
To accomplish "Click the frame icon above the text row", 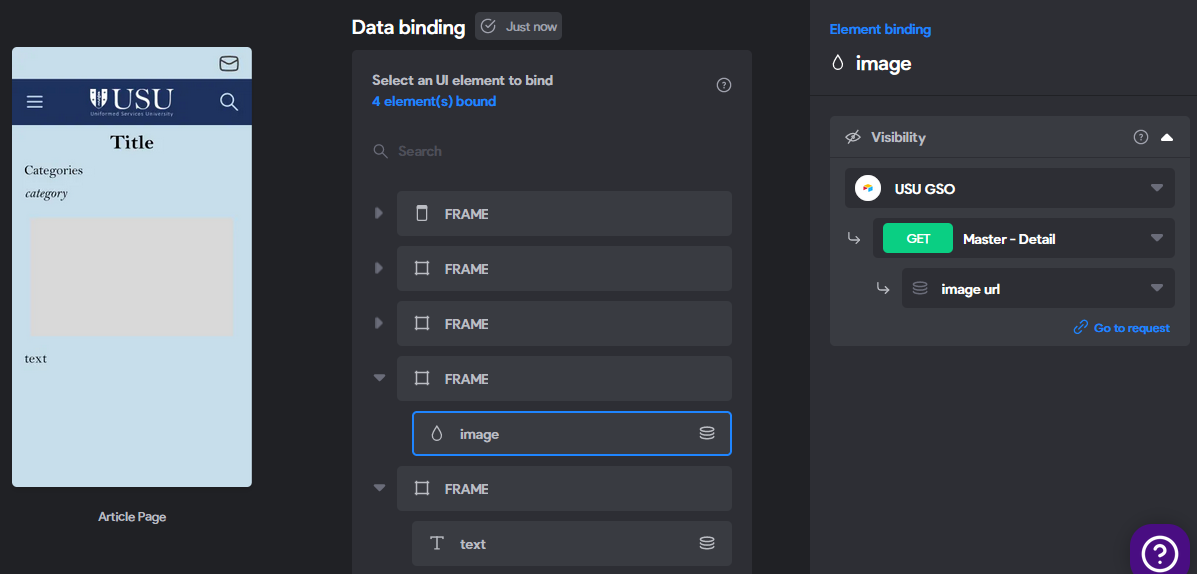I will pyautogui.click(x=421, y=489).
